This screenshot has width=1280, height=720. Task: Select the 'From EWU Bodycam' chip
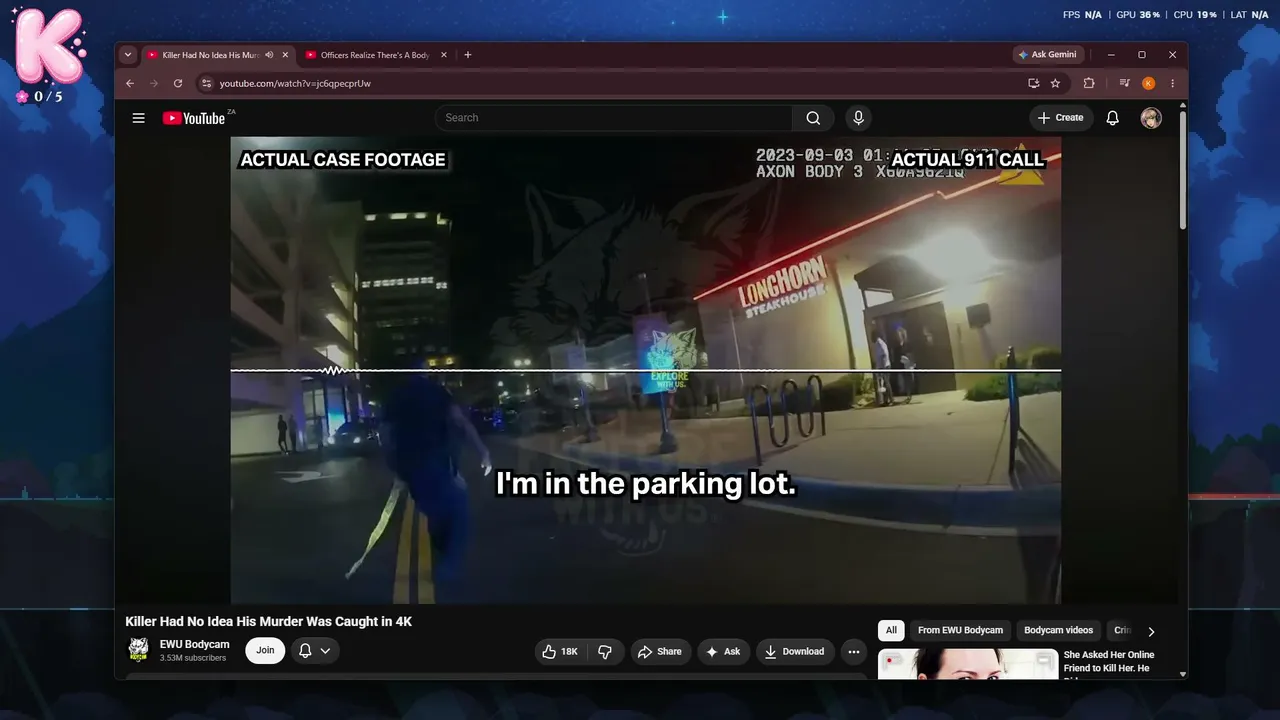pyautogui.click(x=960, y=631)
